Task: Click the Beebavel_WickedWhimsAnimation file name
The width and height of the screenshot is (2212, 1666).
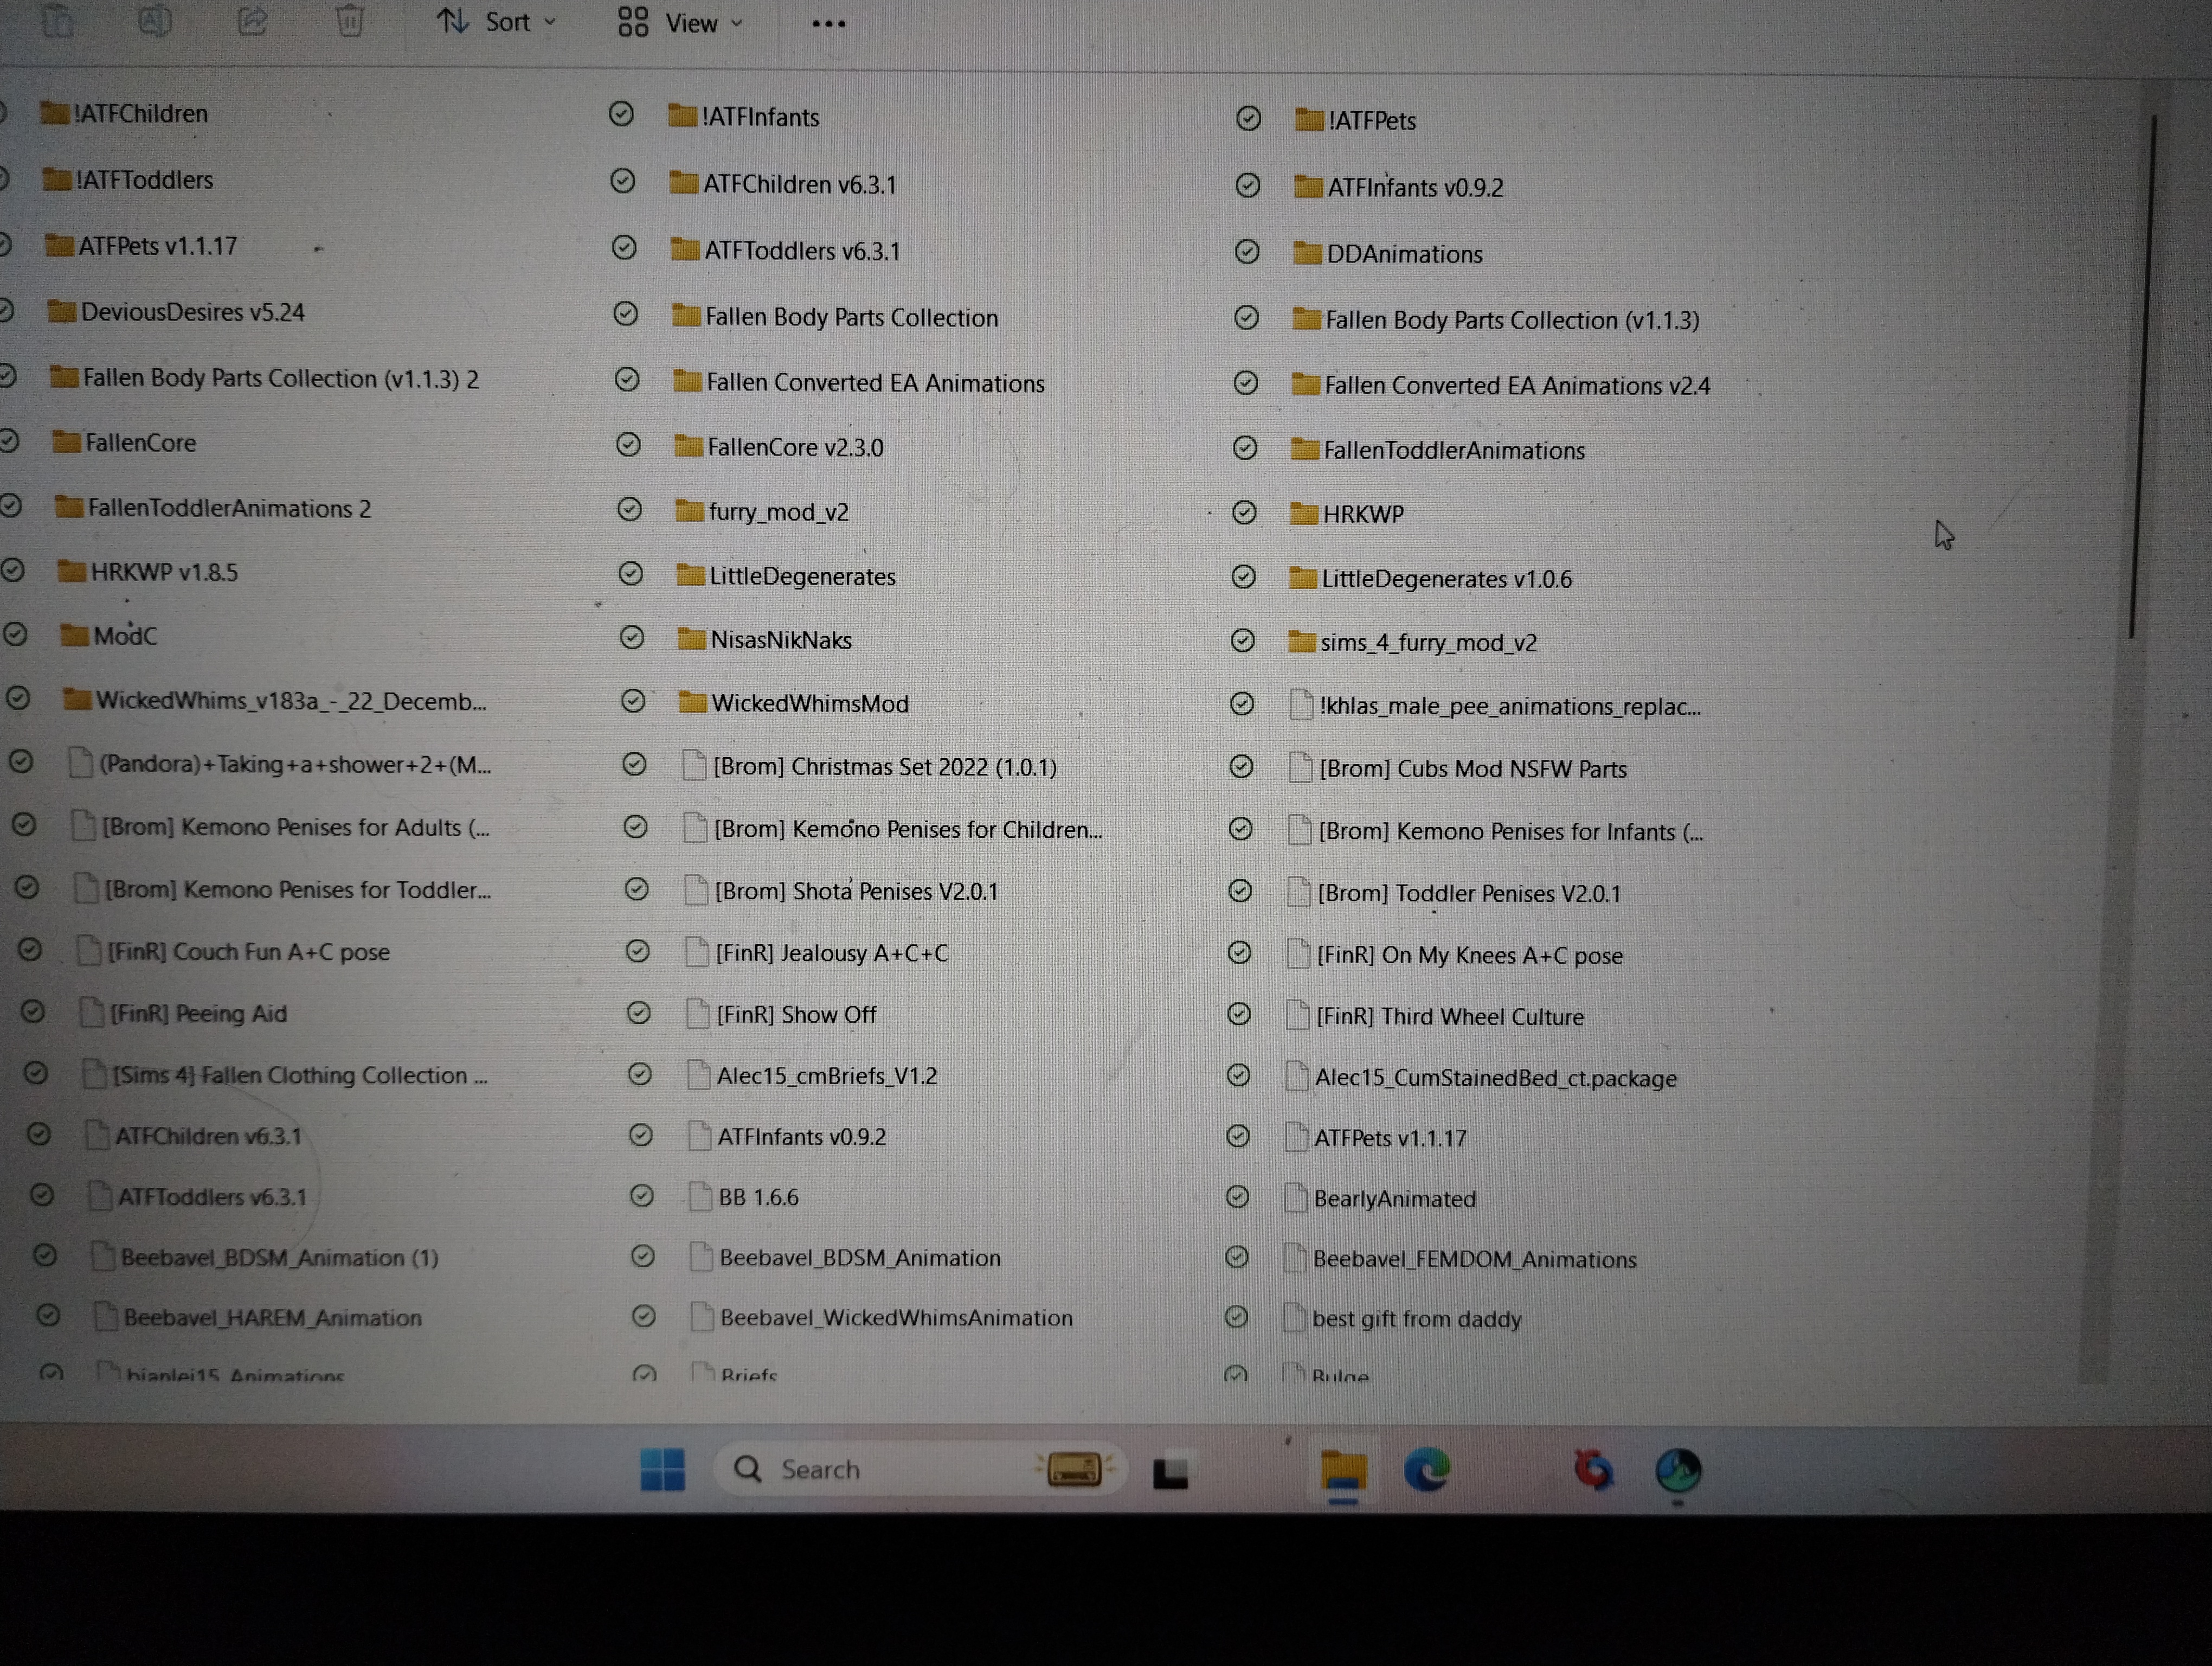Action: click(x=897, y=1318)
